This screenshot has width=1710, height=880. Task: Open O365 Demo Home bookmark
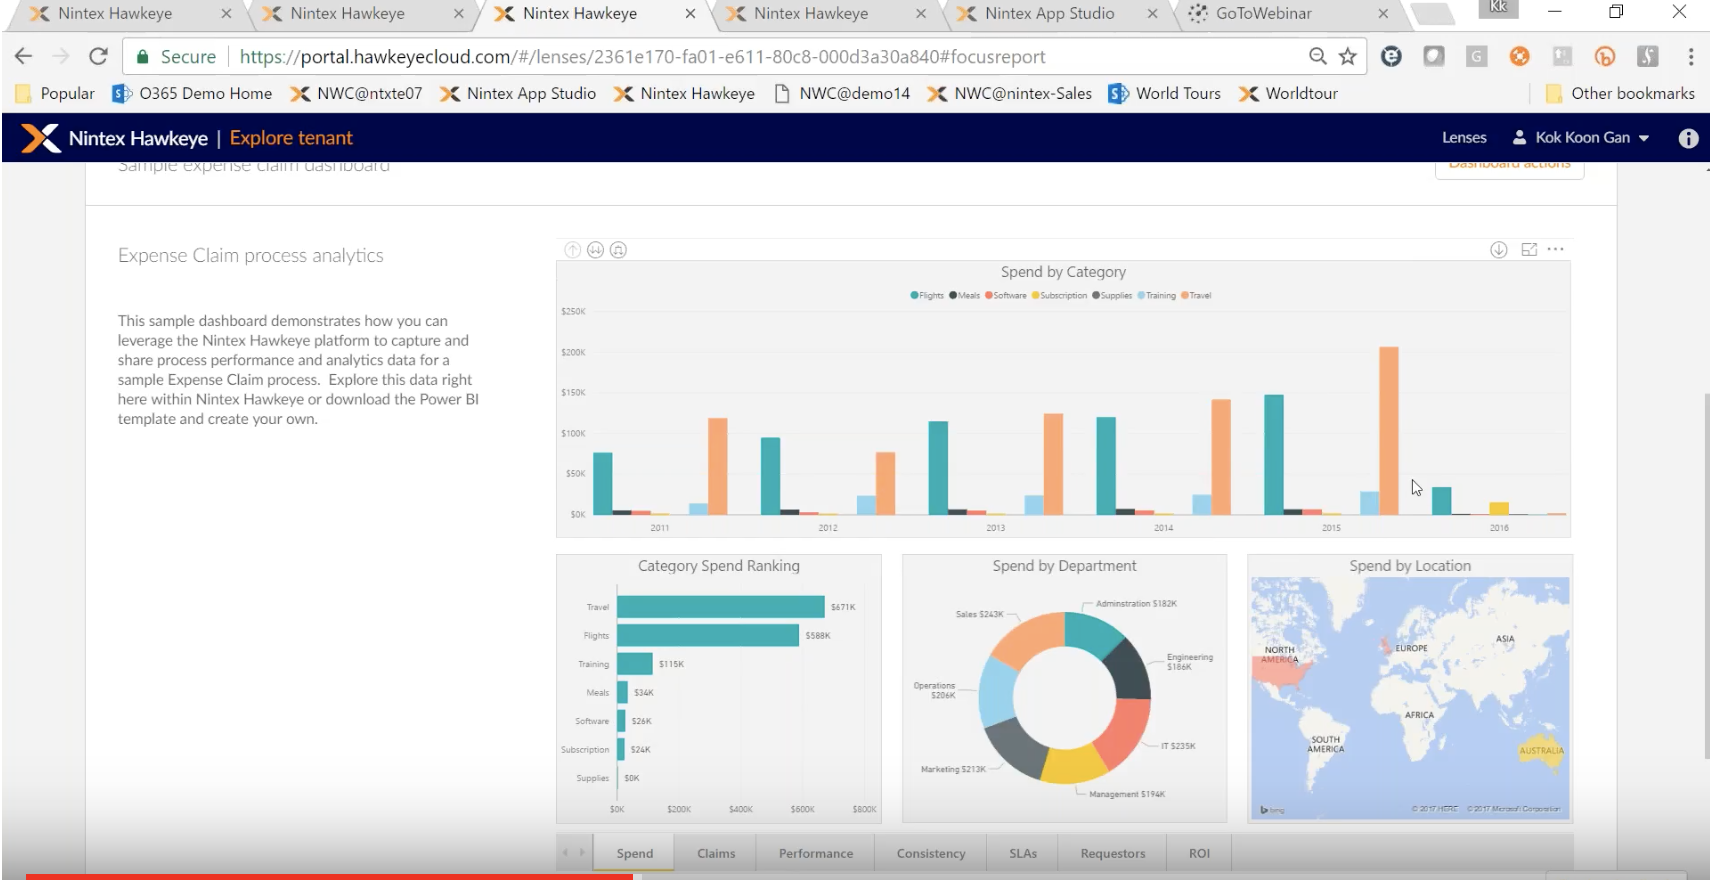(x=192, y=93)
